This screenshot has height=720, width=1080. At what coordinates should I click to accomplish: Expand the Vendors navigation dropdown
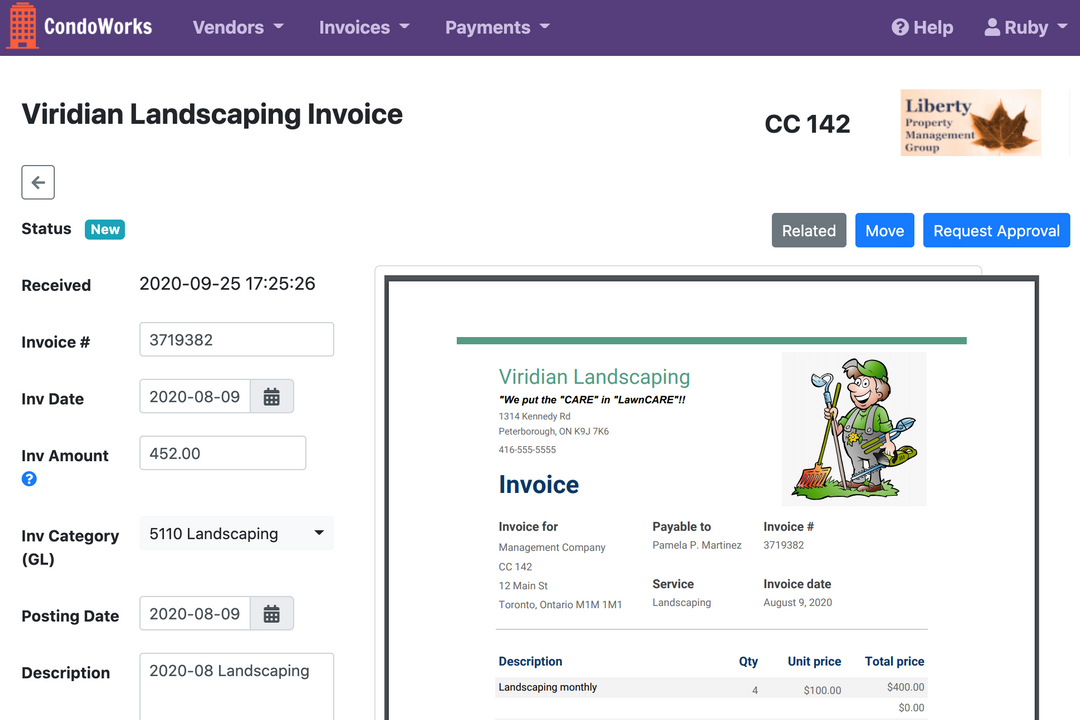point(237,27)
